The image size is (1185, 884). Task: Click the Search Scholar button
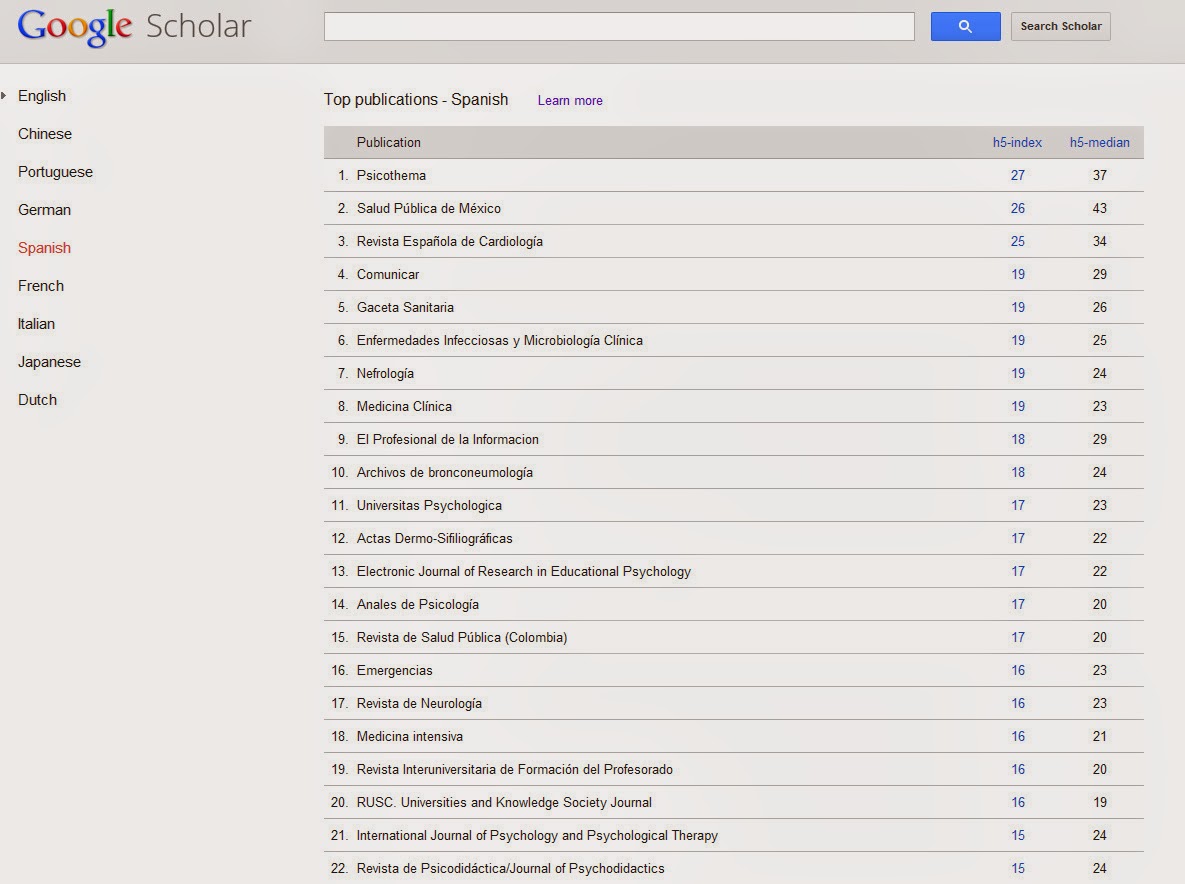[x=1060, y=26]
